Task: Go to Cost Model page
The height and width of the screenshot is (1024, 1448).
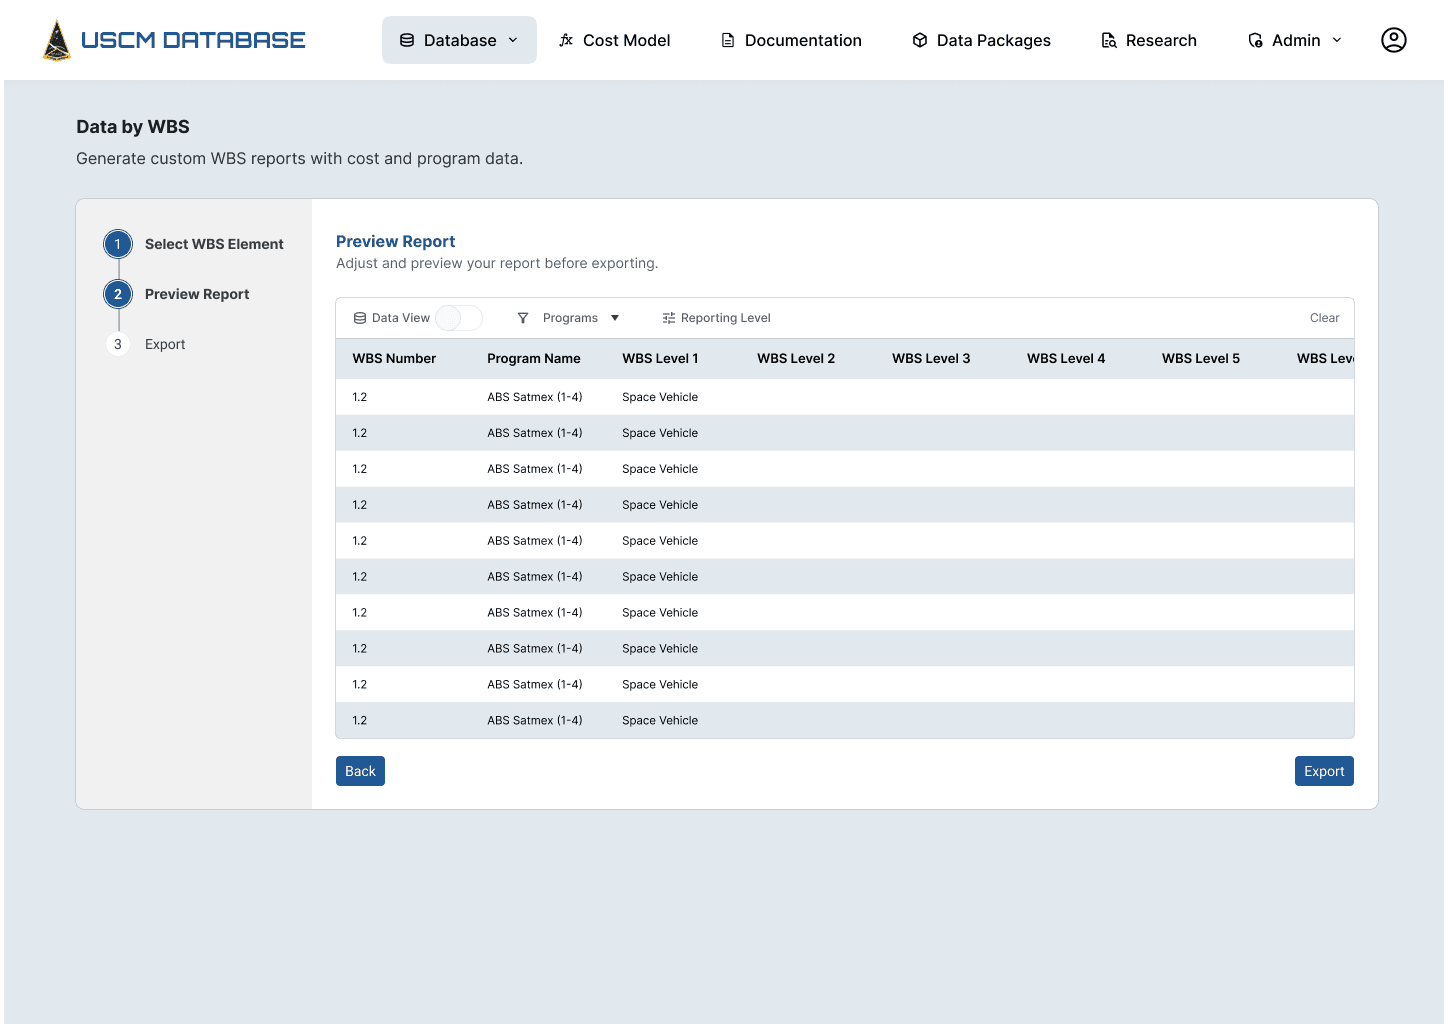Action: (x=614, y=40)
